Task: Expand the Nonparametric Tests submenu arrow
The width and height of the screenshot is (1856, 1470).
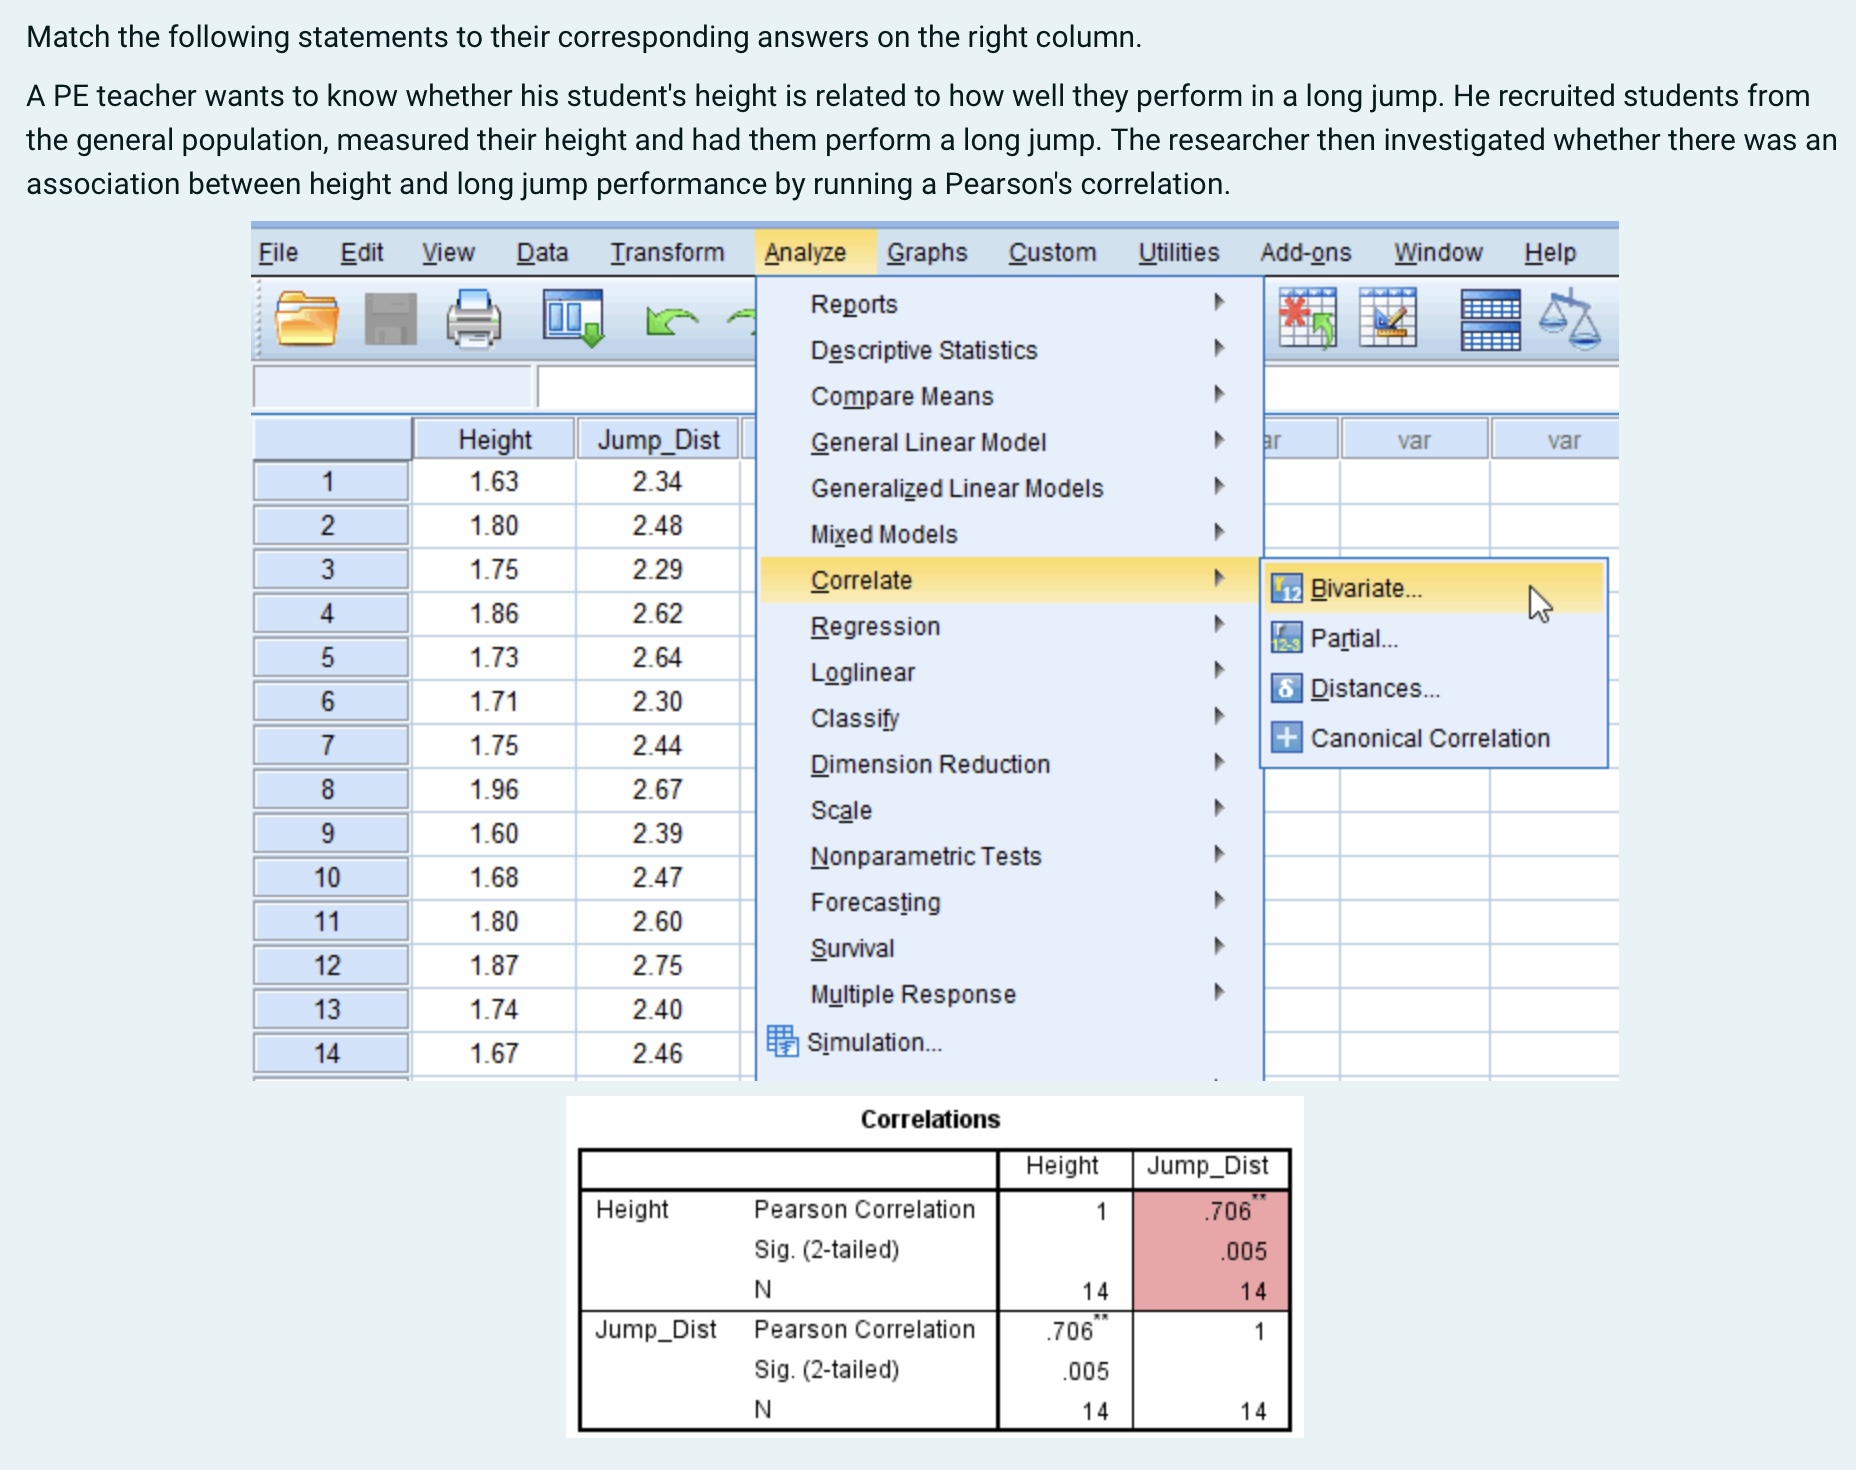Action: pos(1219,853)
